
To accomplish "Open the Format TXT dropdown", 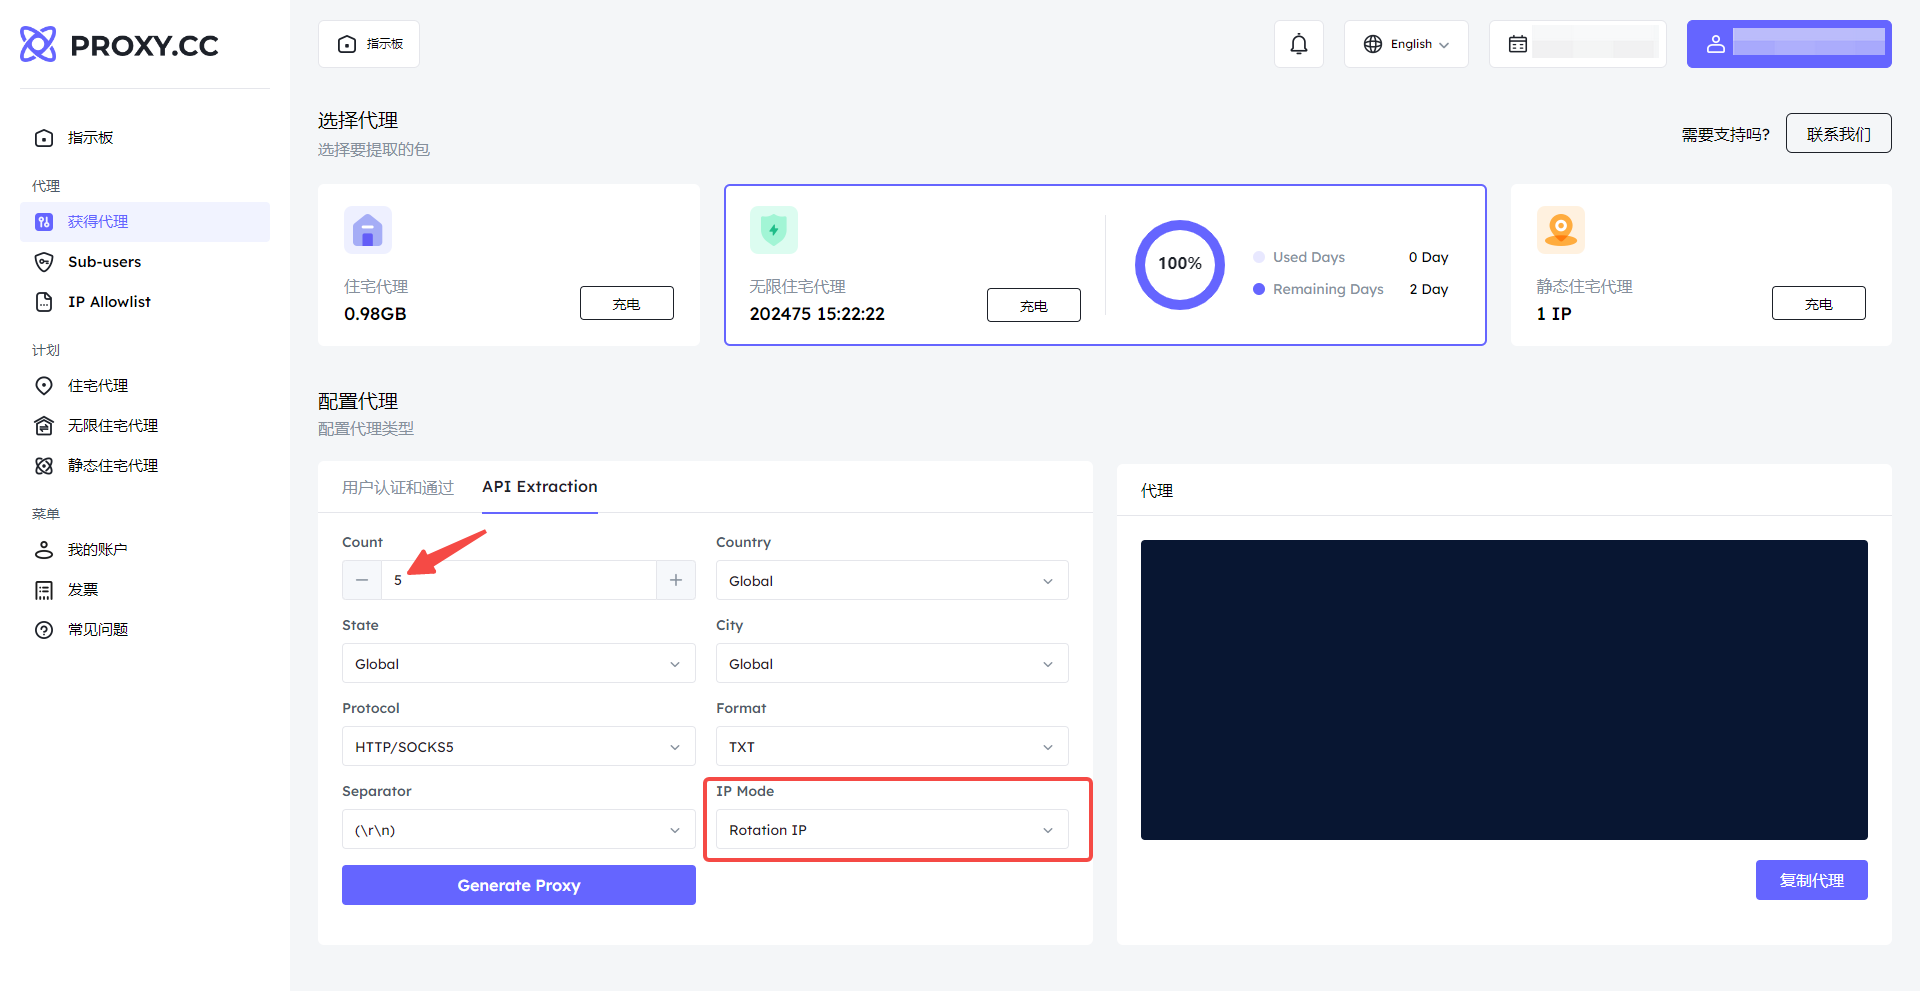I will 892,746.
